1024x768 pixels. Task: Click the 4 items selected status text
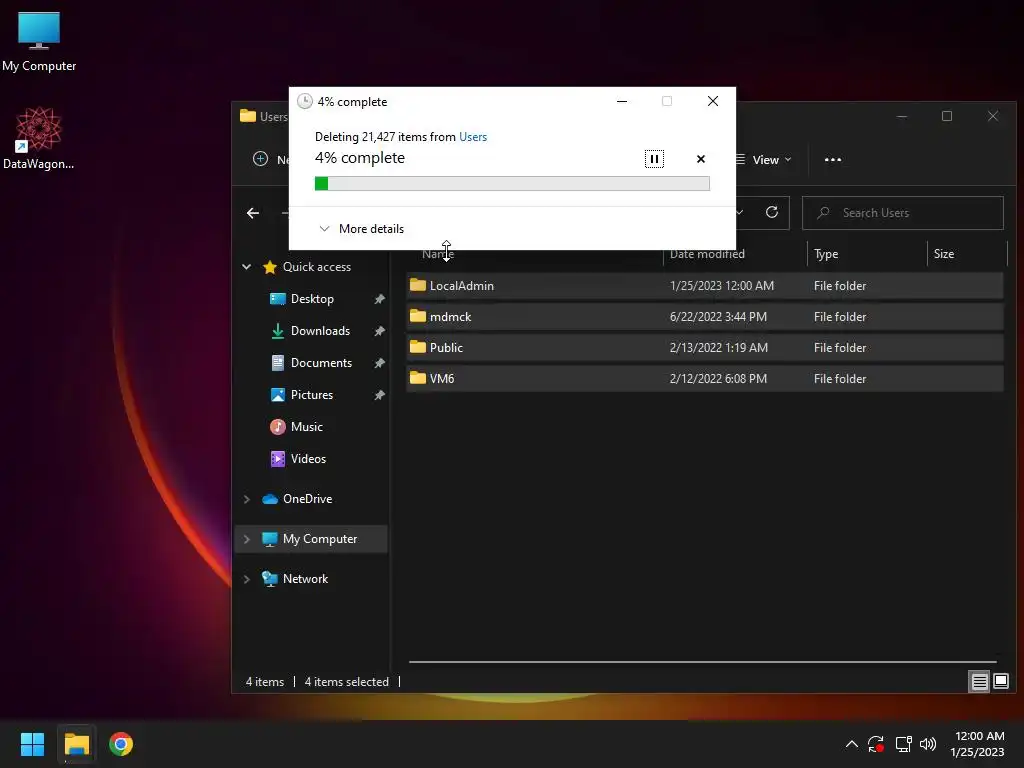346,682
